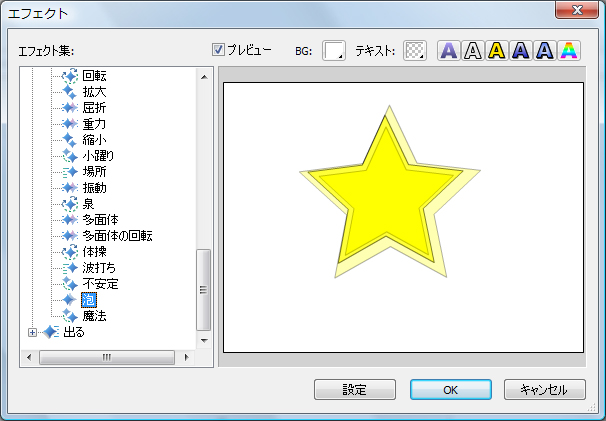Click the icon beside 泡

coord(70,300)
